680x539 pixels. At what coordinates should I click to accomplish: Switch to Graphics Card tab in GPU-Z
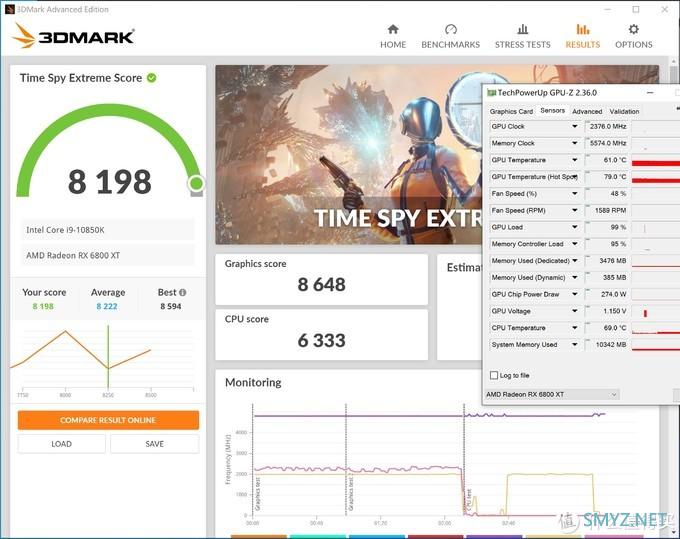pos(511,111)
